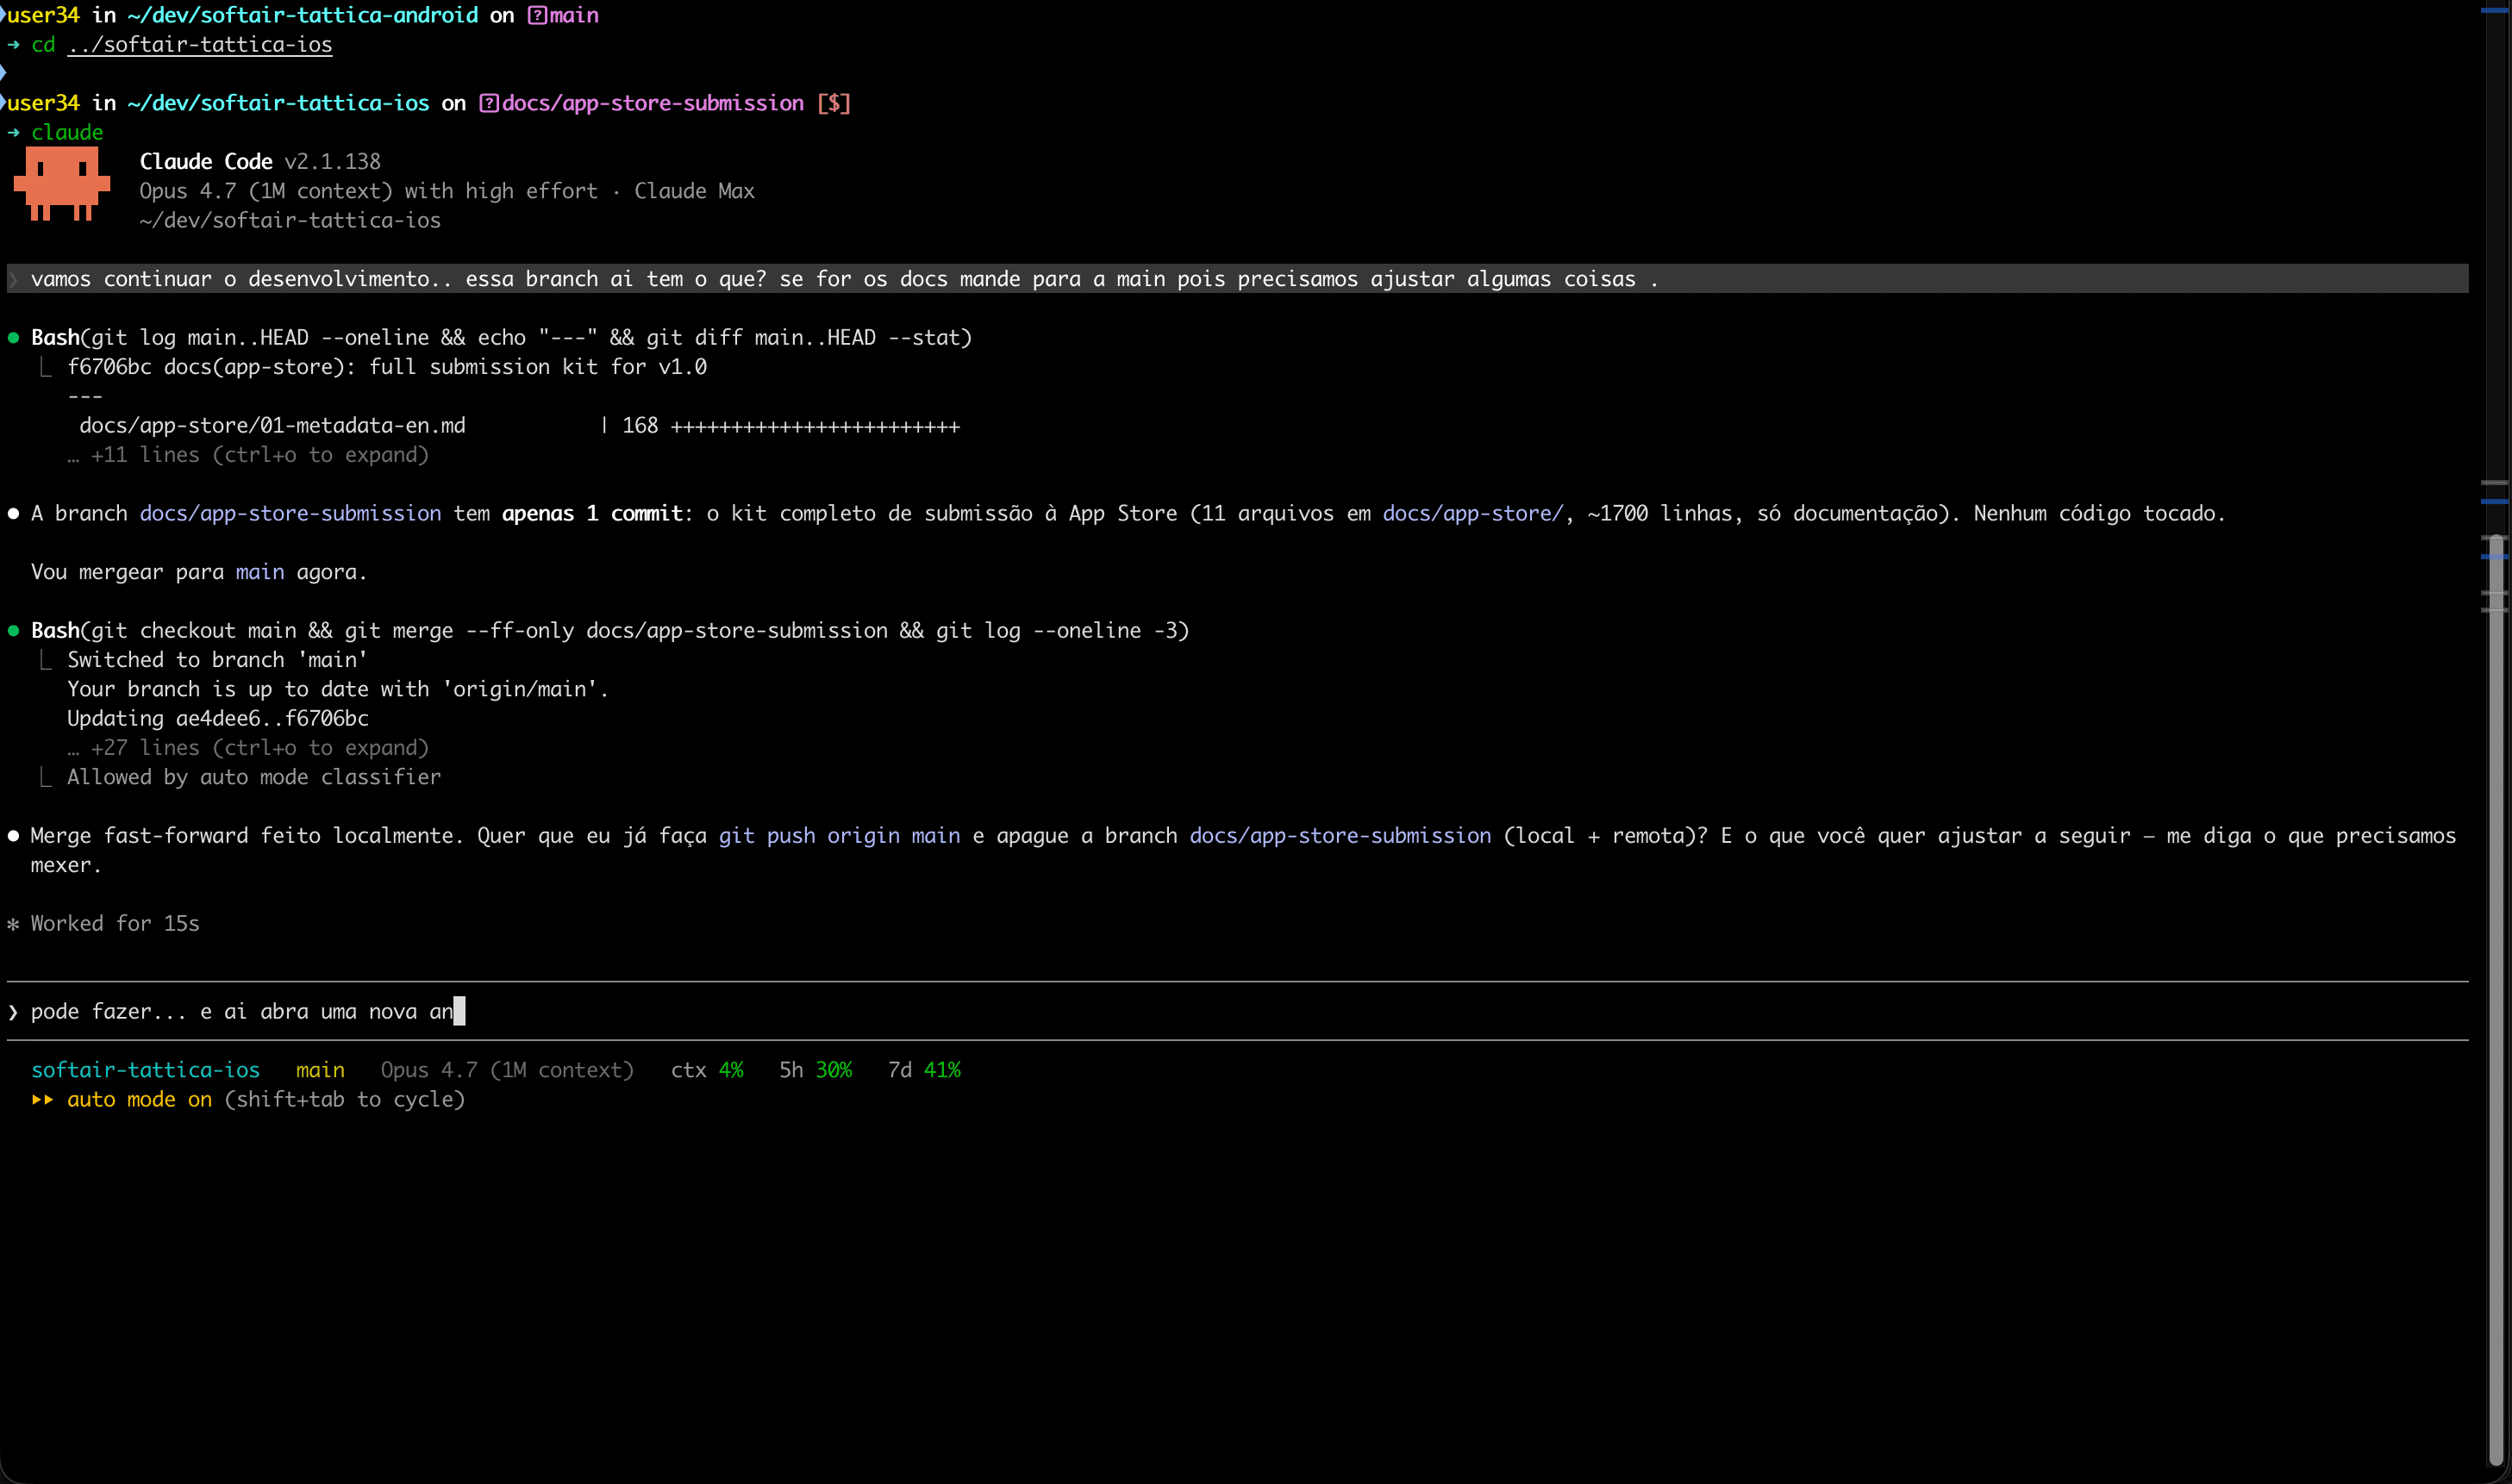Image resolution: width=2512 pixels, height=1484 pixels.
Task: Open underlined path '../softair-tattica-ios'
Action: point(199,44)
